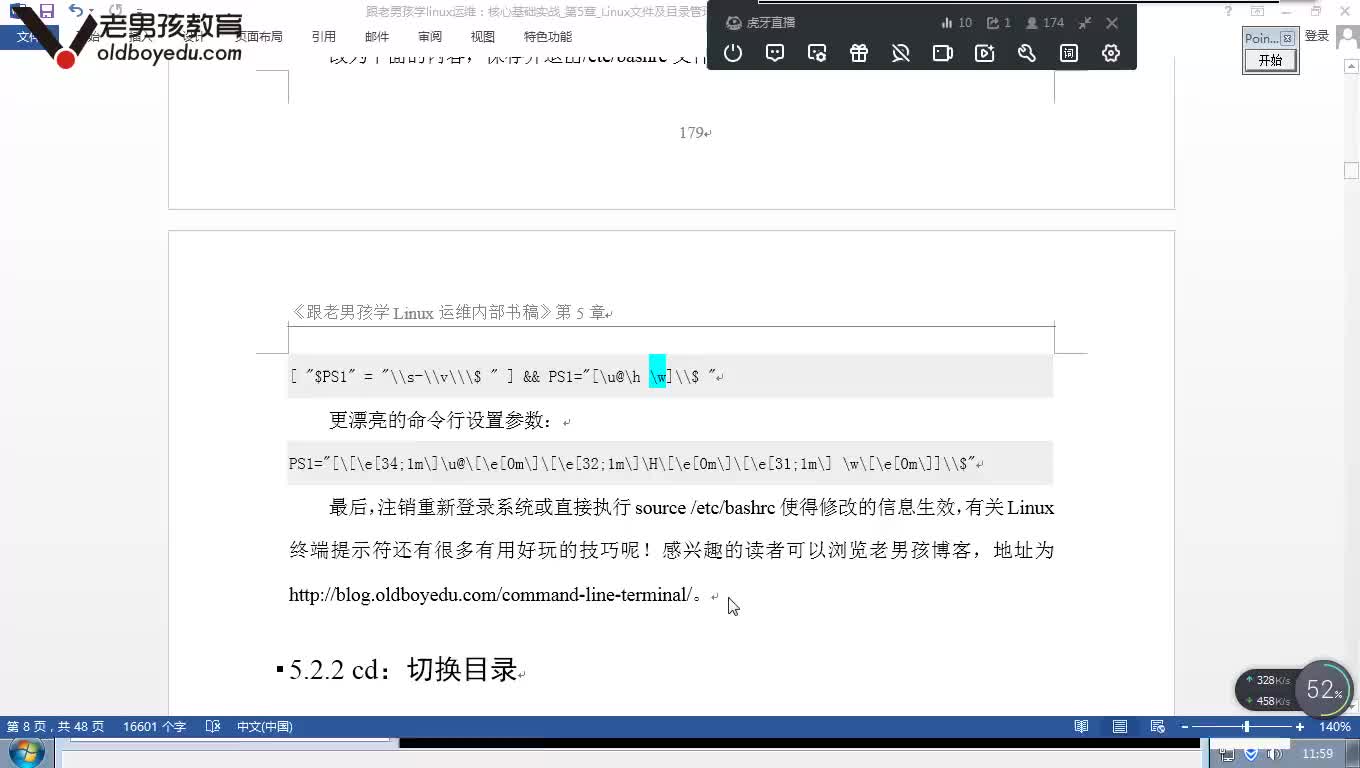Viewport: 1360px width, 768px height.
Task: Switch to Web Layout view
Action: pos(1157,727)
